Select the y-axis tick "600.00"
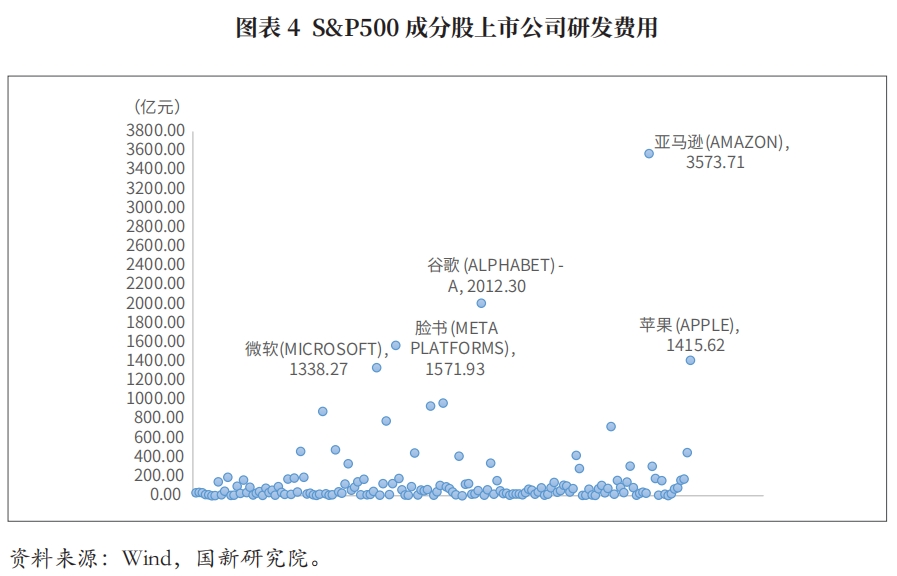 159,437
